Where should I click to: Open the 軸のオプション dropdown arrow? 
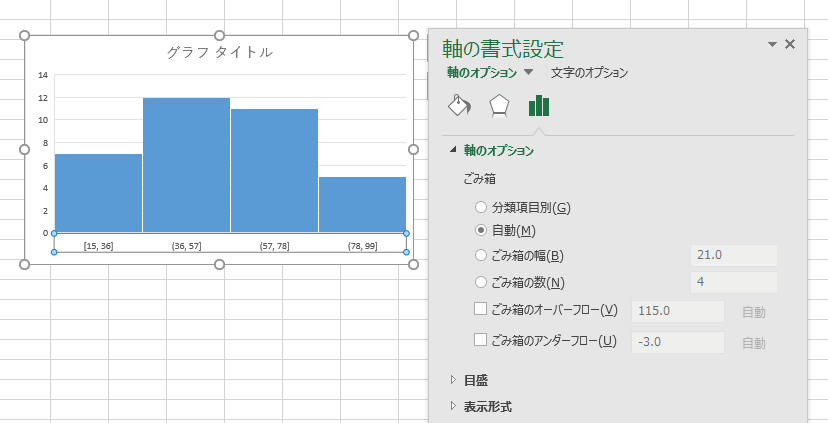[529, 72]
